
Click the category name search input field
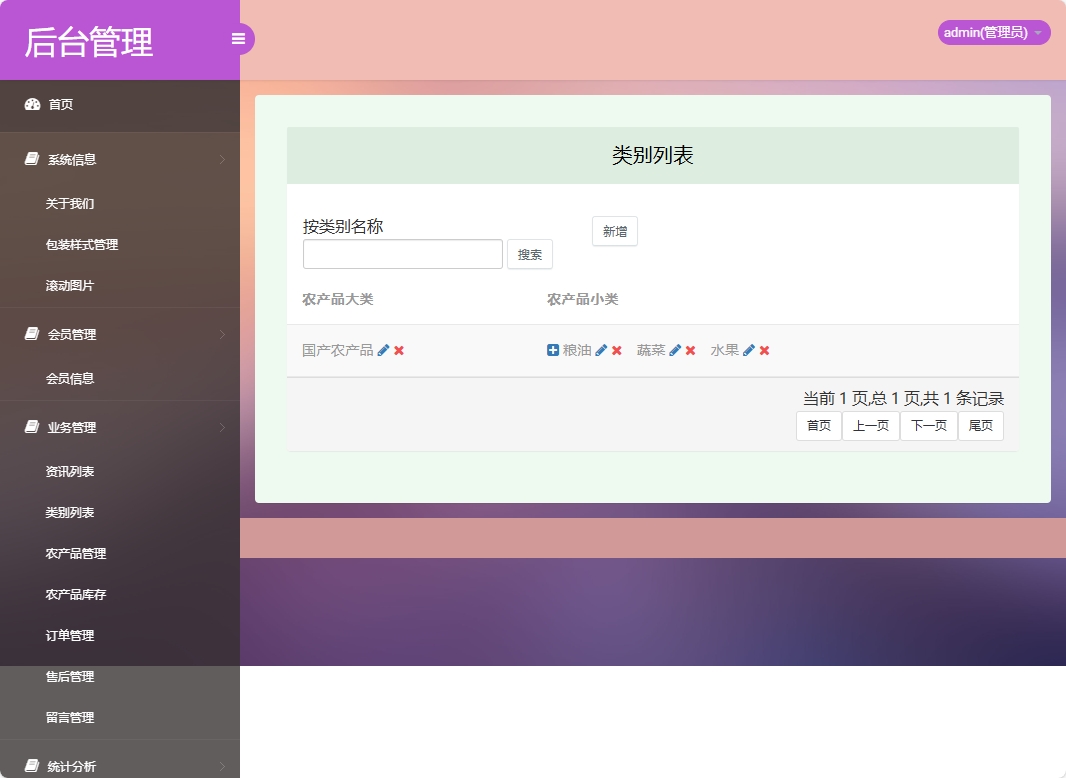(x=402, y=254)
